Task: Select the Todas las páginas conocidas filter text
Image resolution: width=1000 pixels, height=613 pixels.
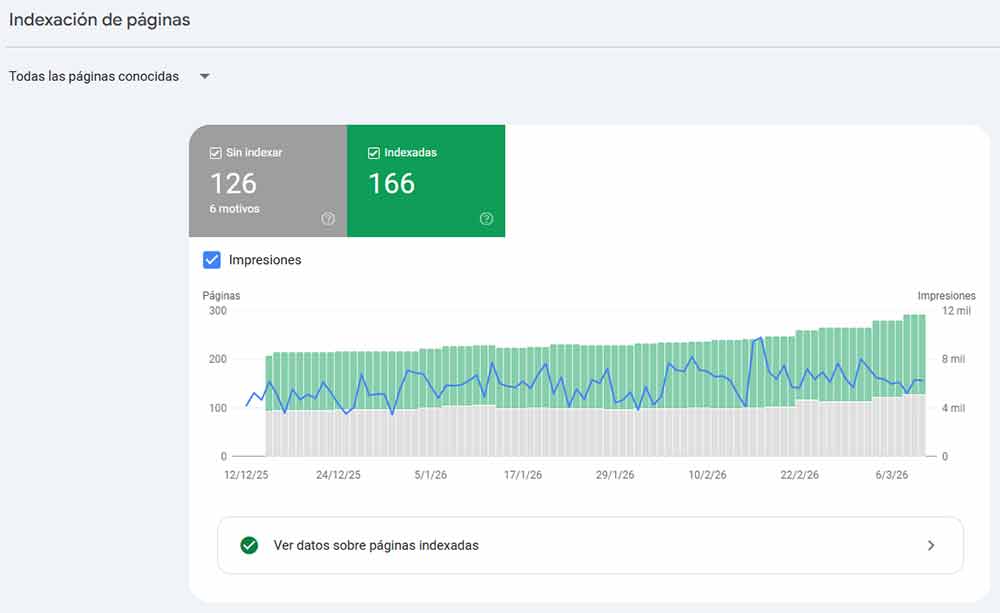Action: (x=94, y=77)
